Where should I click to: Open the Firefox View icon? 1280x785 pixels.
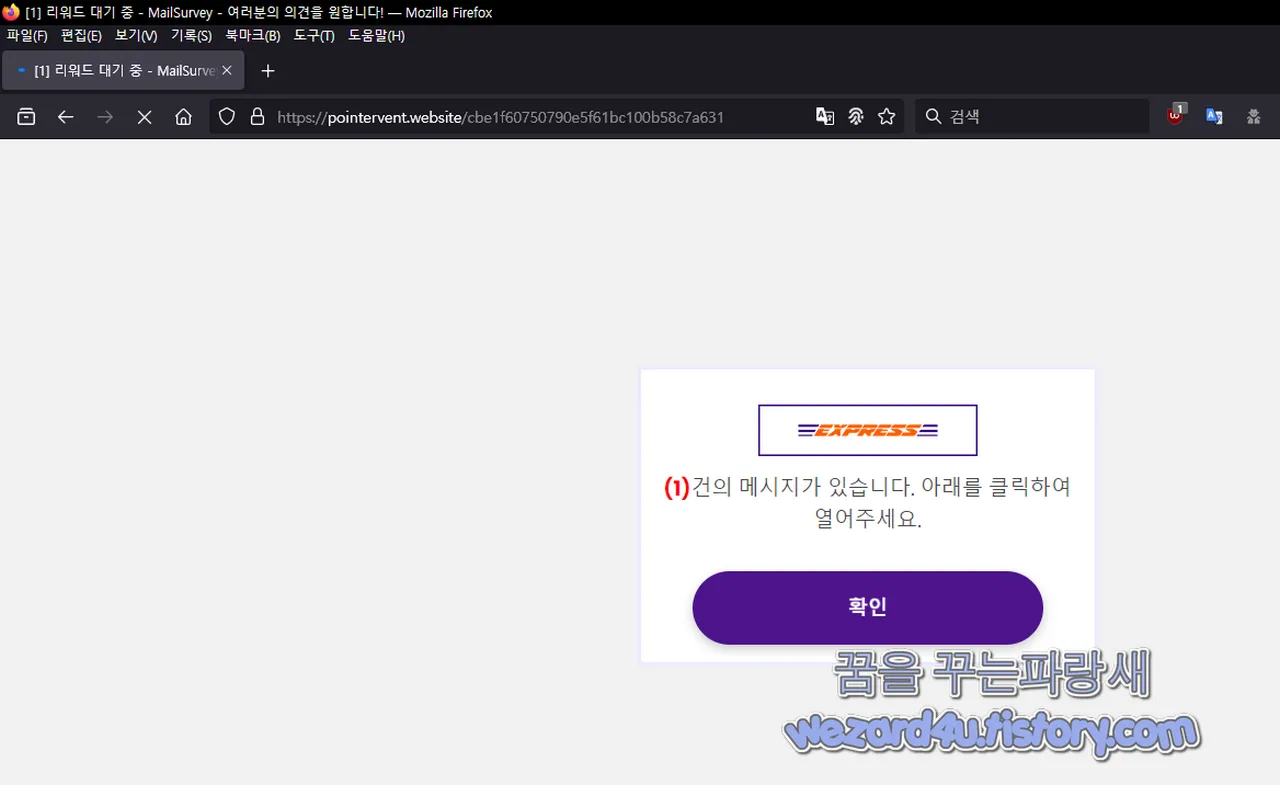[27, 117]
